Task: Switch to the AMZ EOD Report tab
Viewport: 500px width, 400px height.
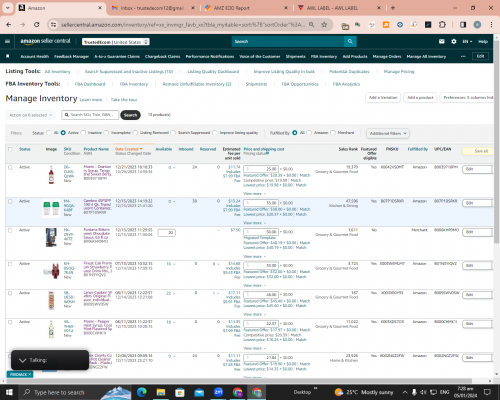Action: [x=246, y=8]
